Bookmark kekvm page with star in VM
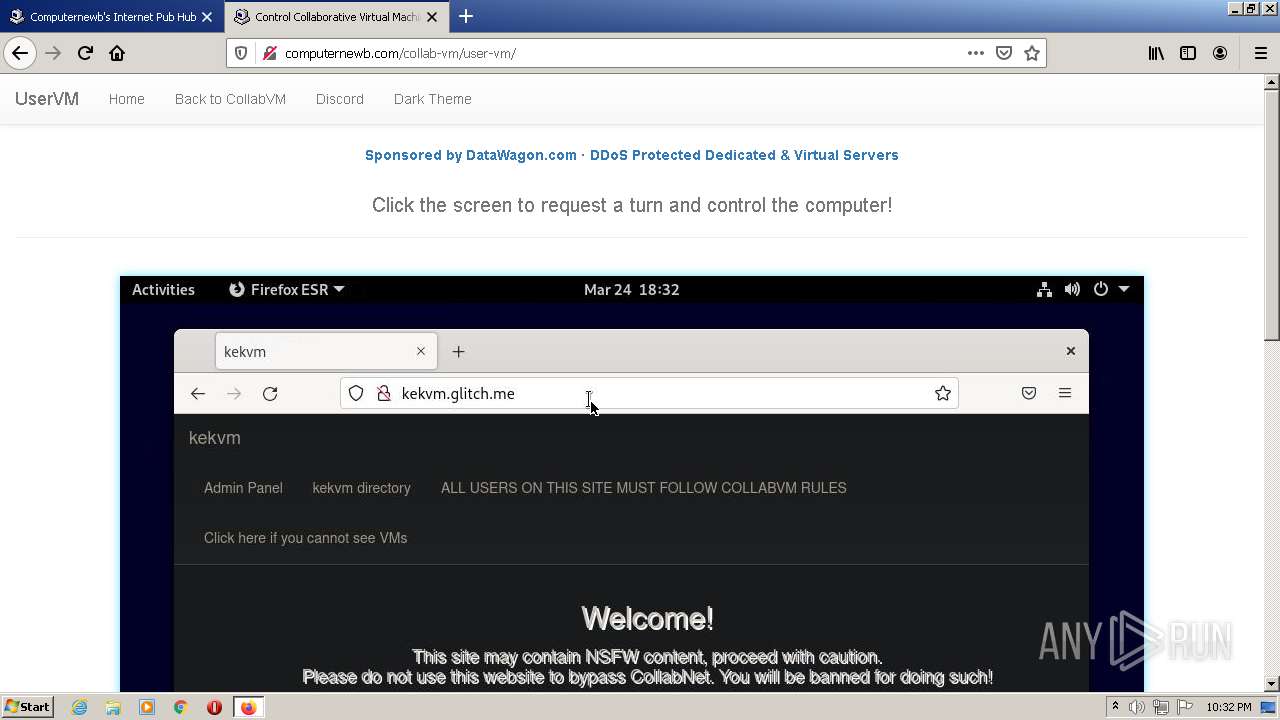The height and width of the screenshot is (720, 1280). pos(942,393)
